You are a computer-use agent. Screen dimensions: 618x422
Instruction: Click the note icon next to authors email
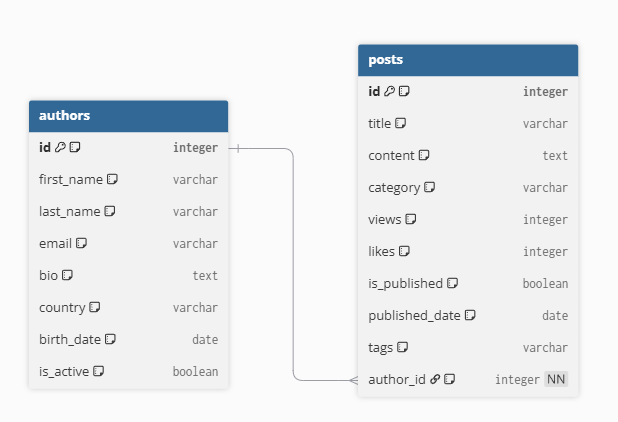(x=82, y=243)
